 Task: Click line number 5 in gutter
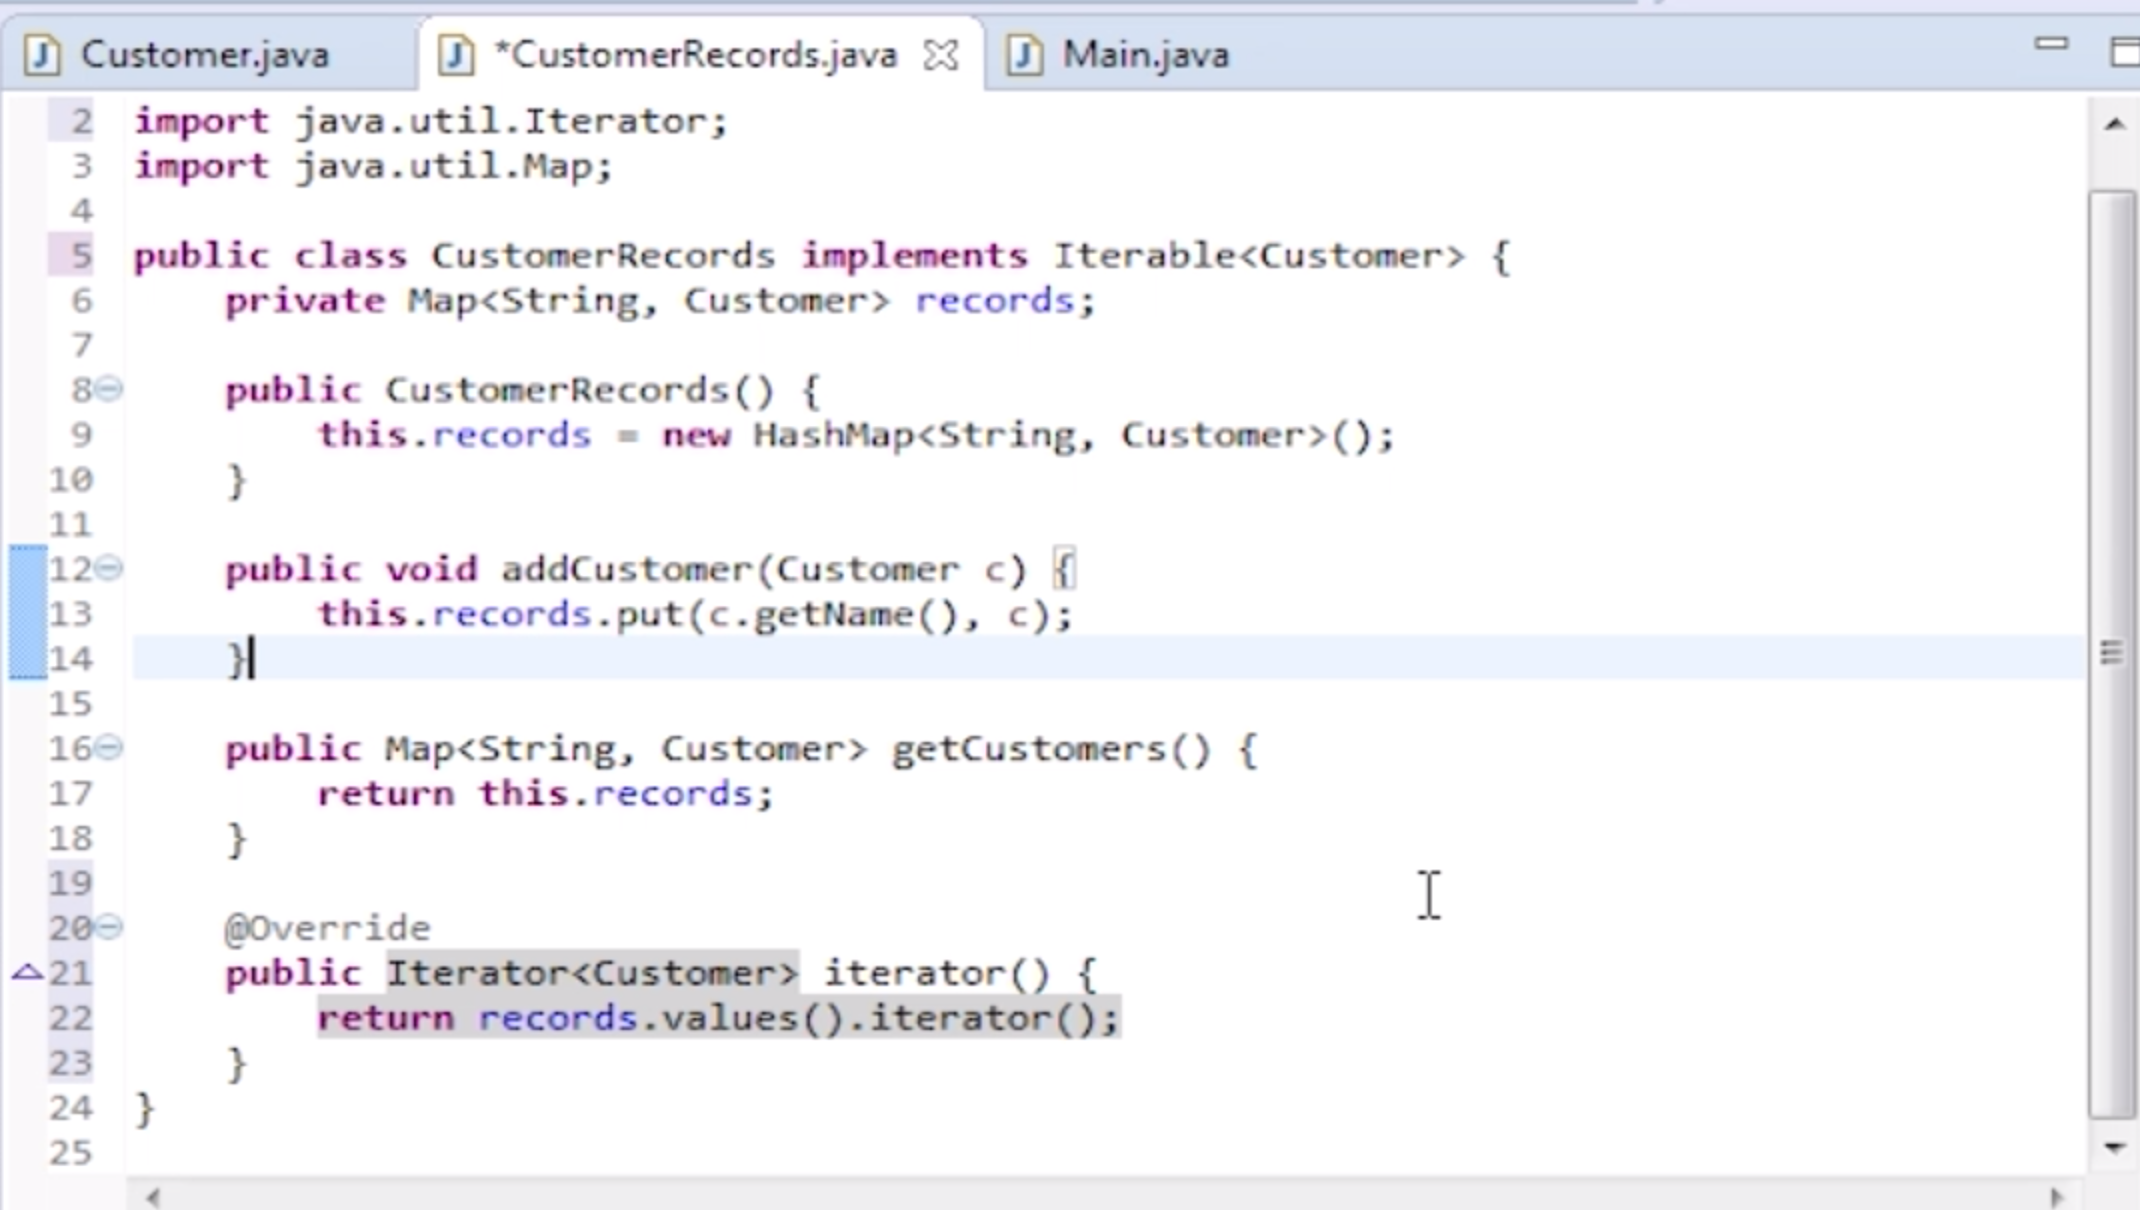pyautogui.click(x=80, y=256)
